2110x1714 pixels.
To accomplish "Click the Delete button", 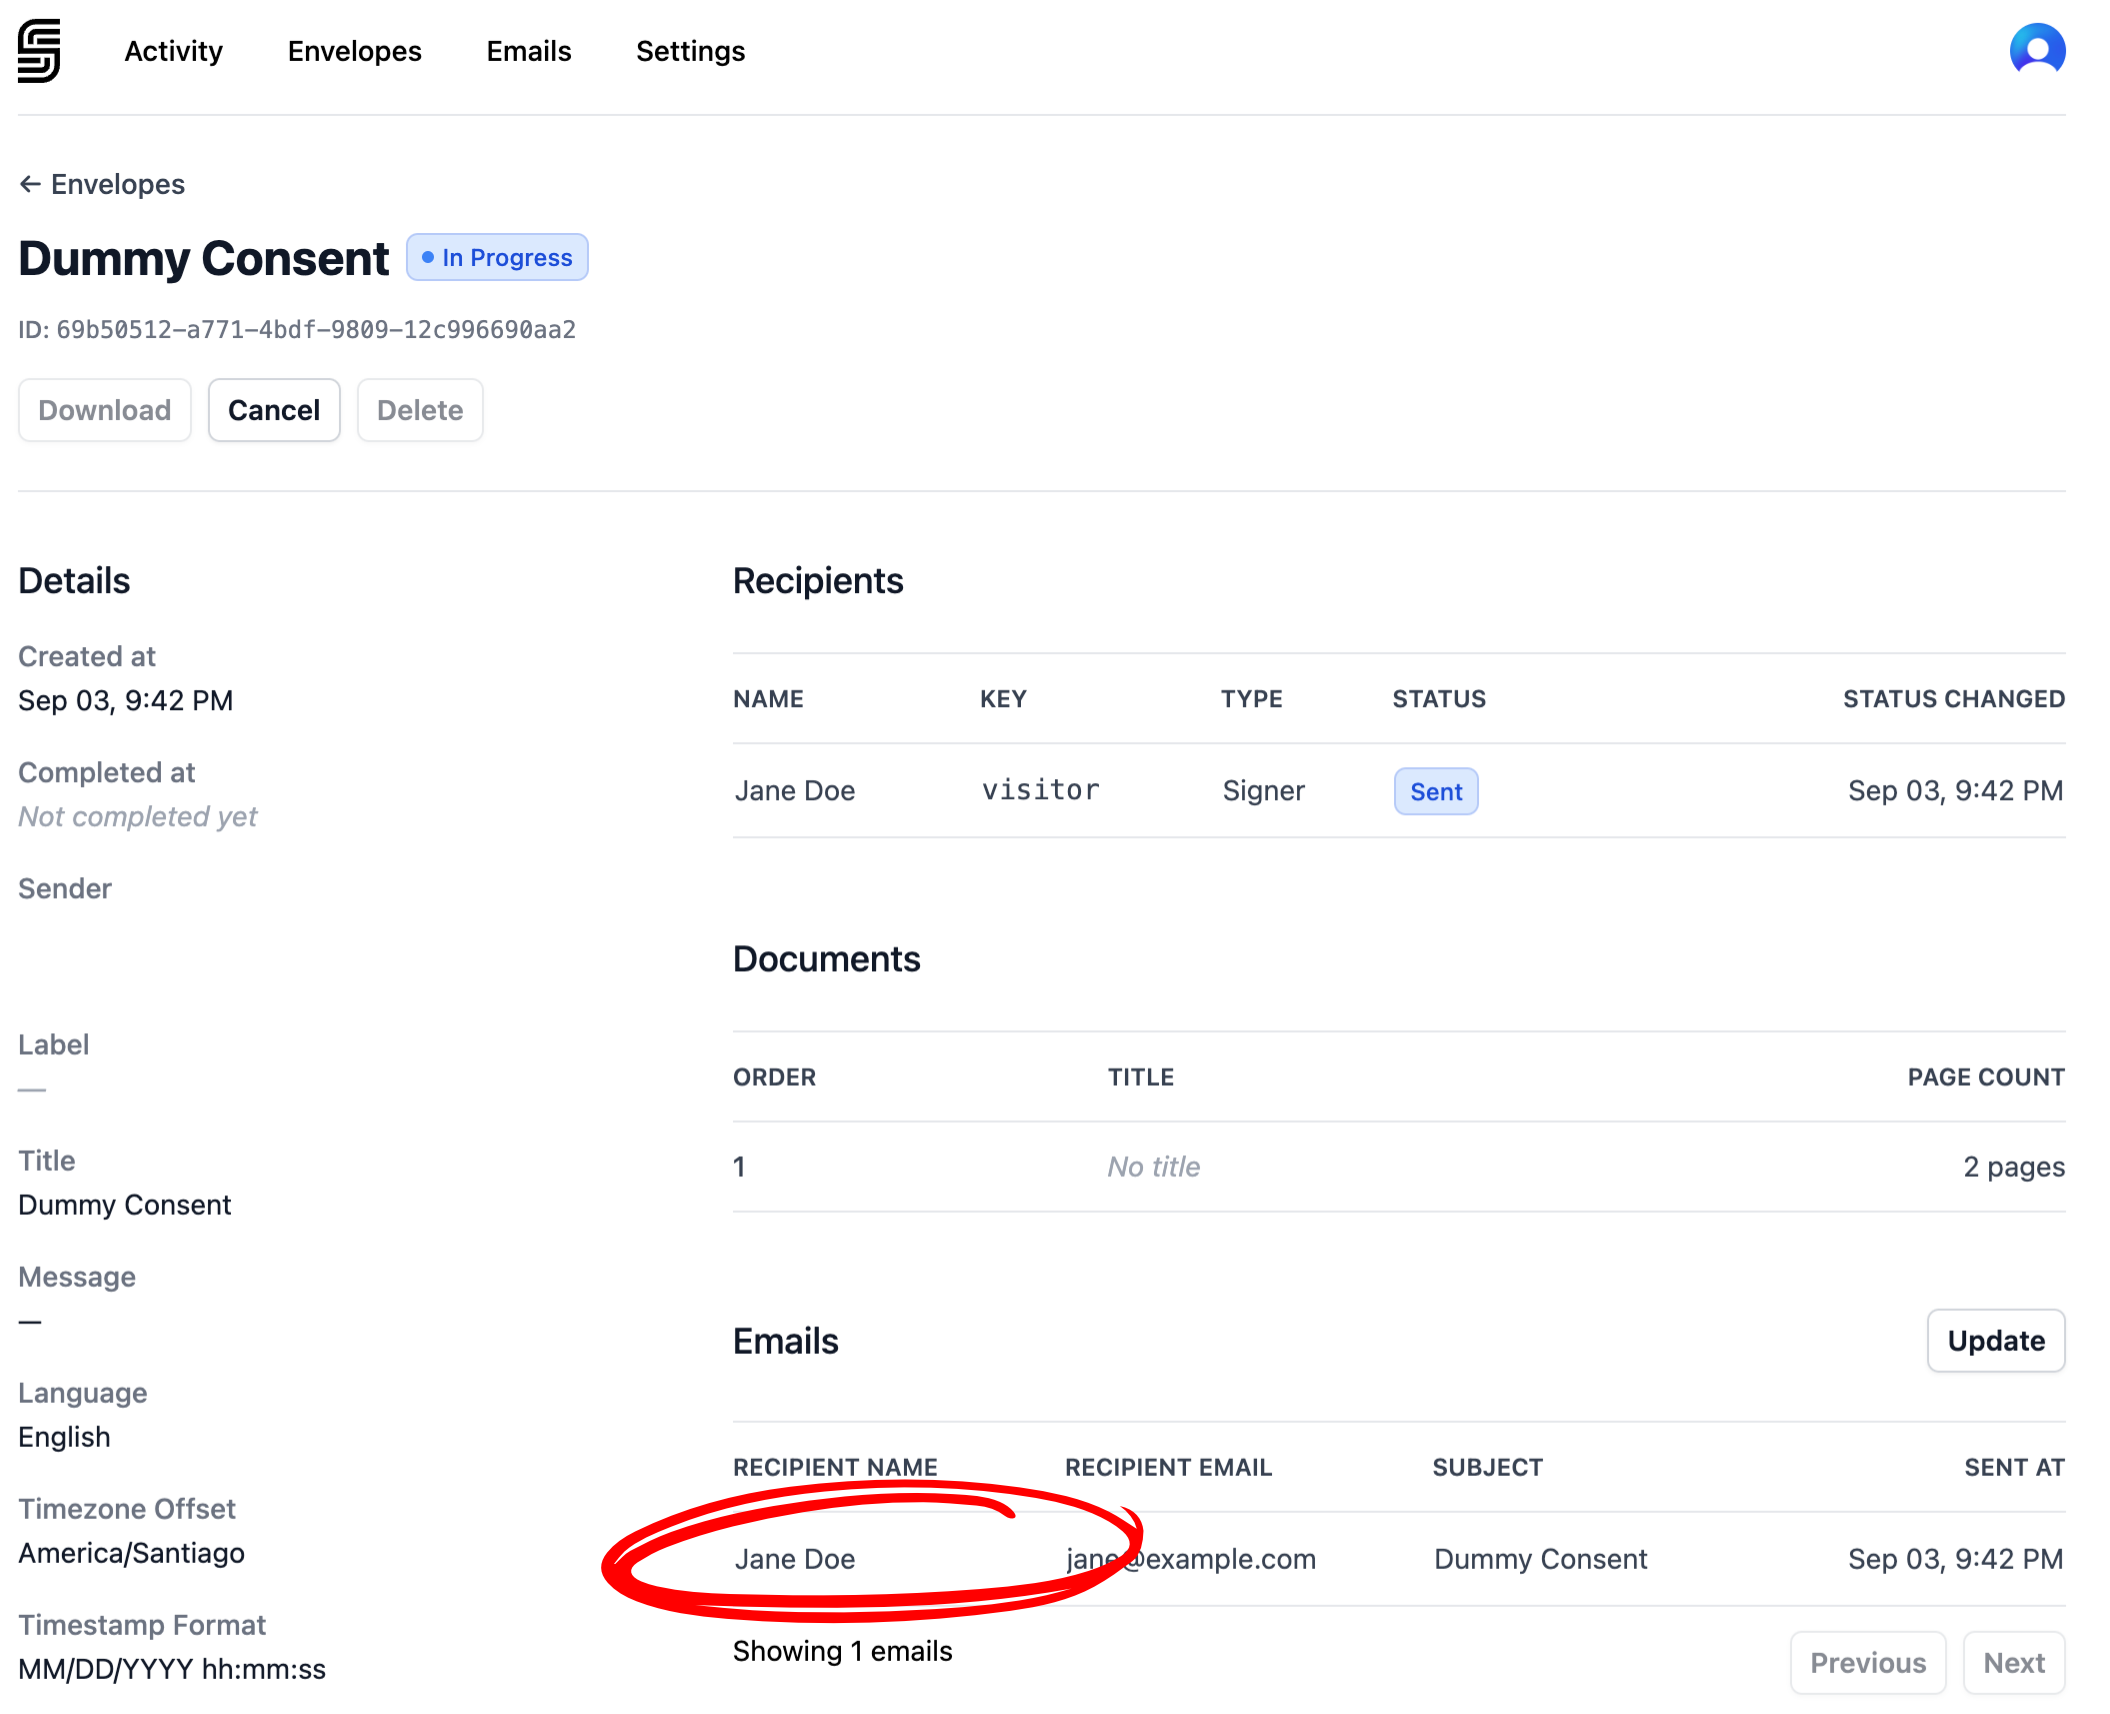I will pos(419,410).
